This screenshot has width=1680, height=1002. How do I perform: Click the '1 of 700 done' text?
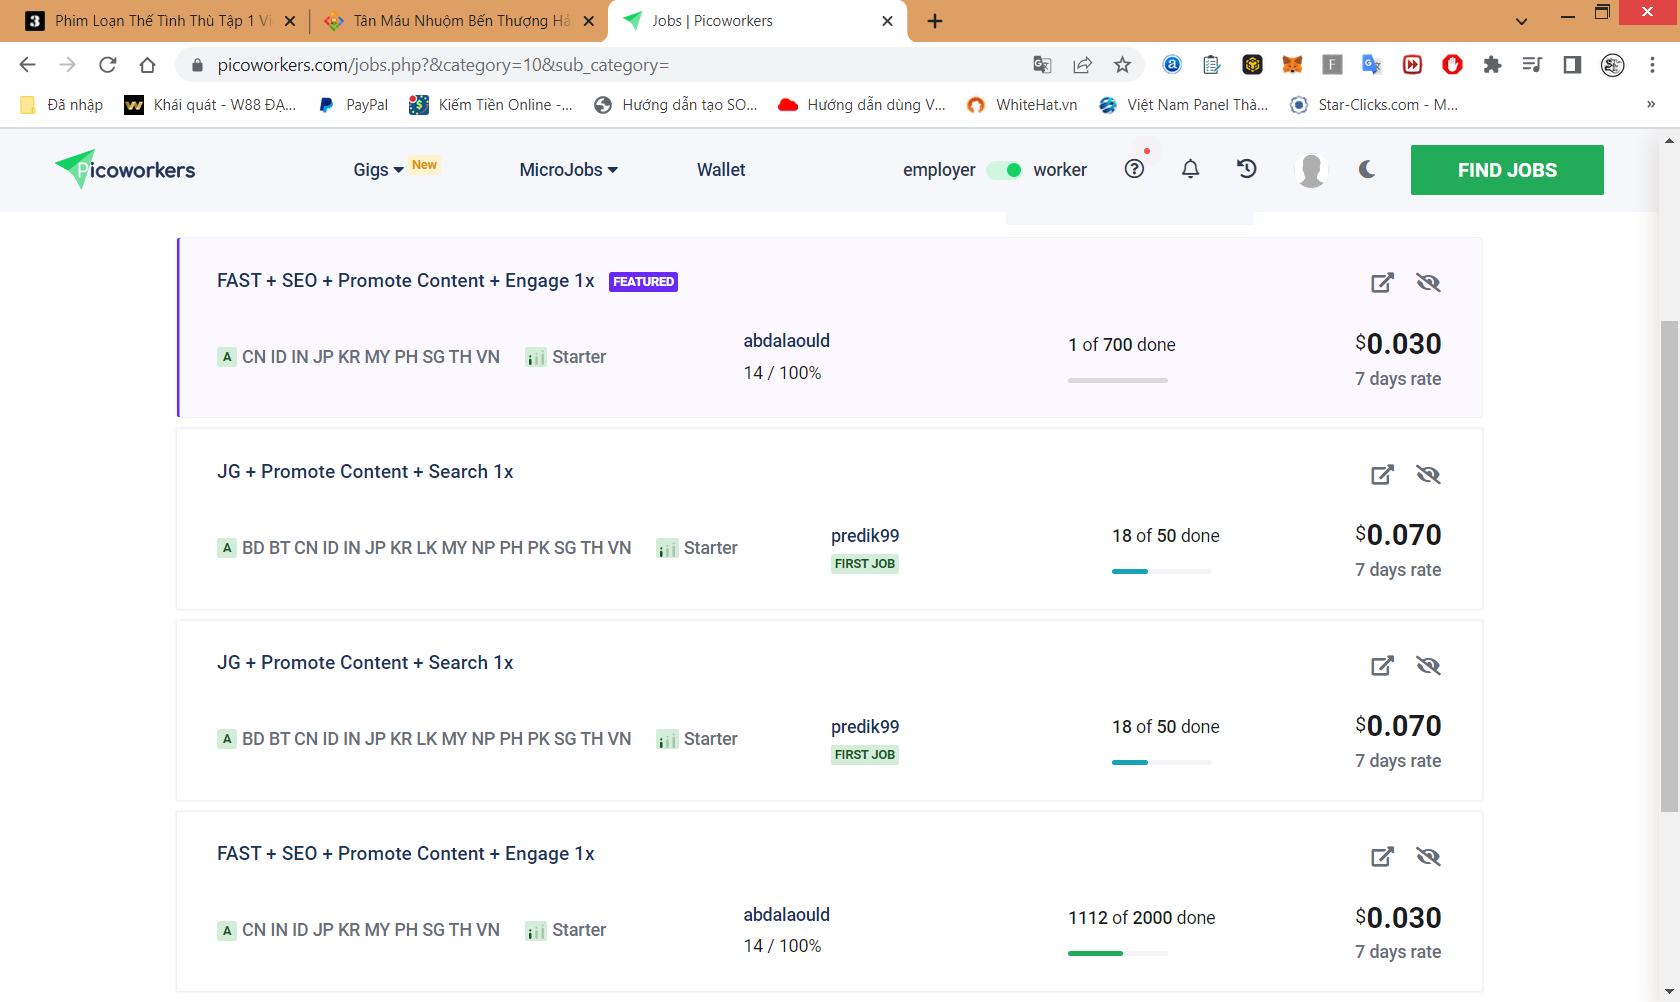(1122, 345)
